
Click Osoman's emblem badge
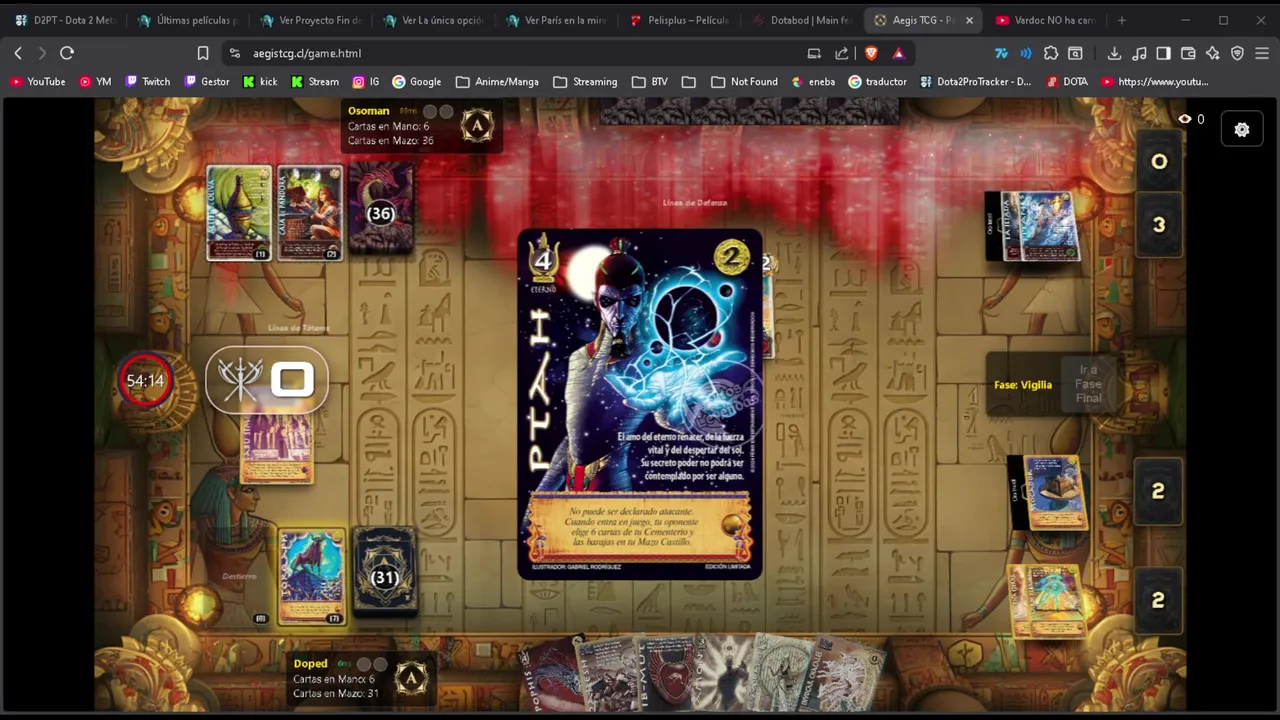pos(477,125)
